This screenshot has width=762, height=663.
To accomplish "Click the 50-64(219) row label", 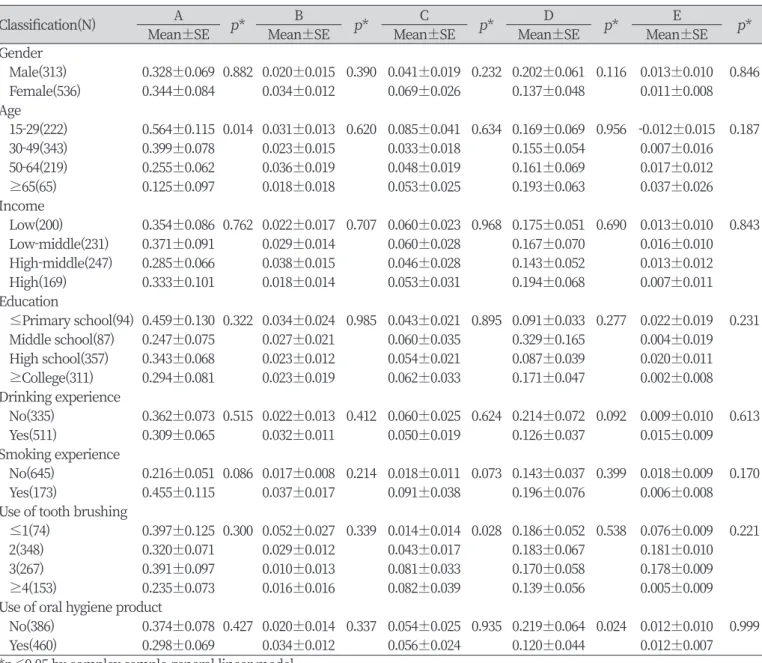I will pos(38,167).
